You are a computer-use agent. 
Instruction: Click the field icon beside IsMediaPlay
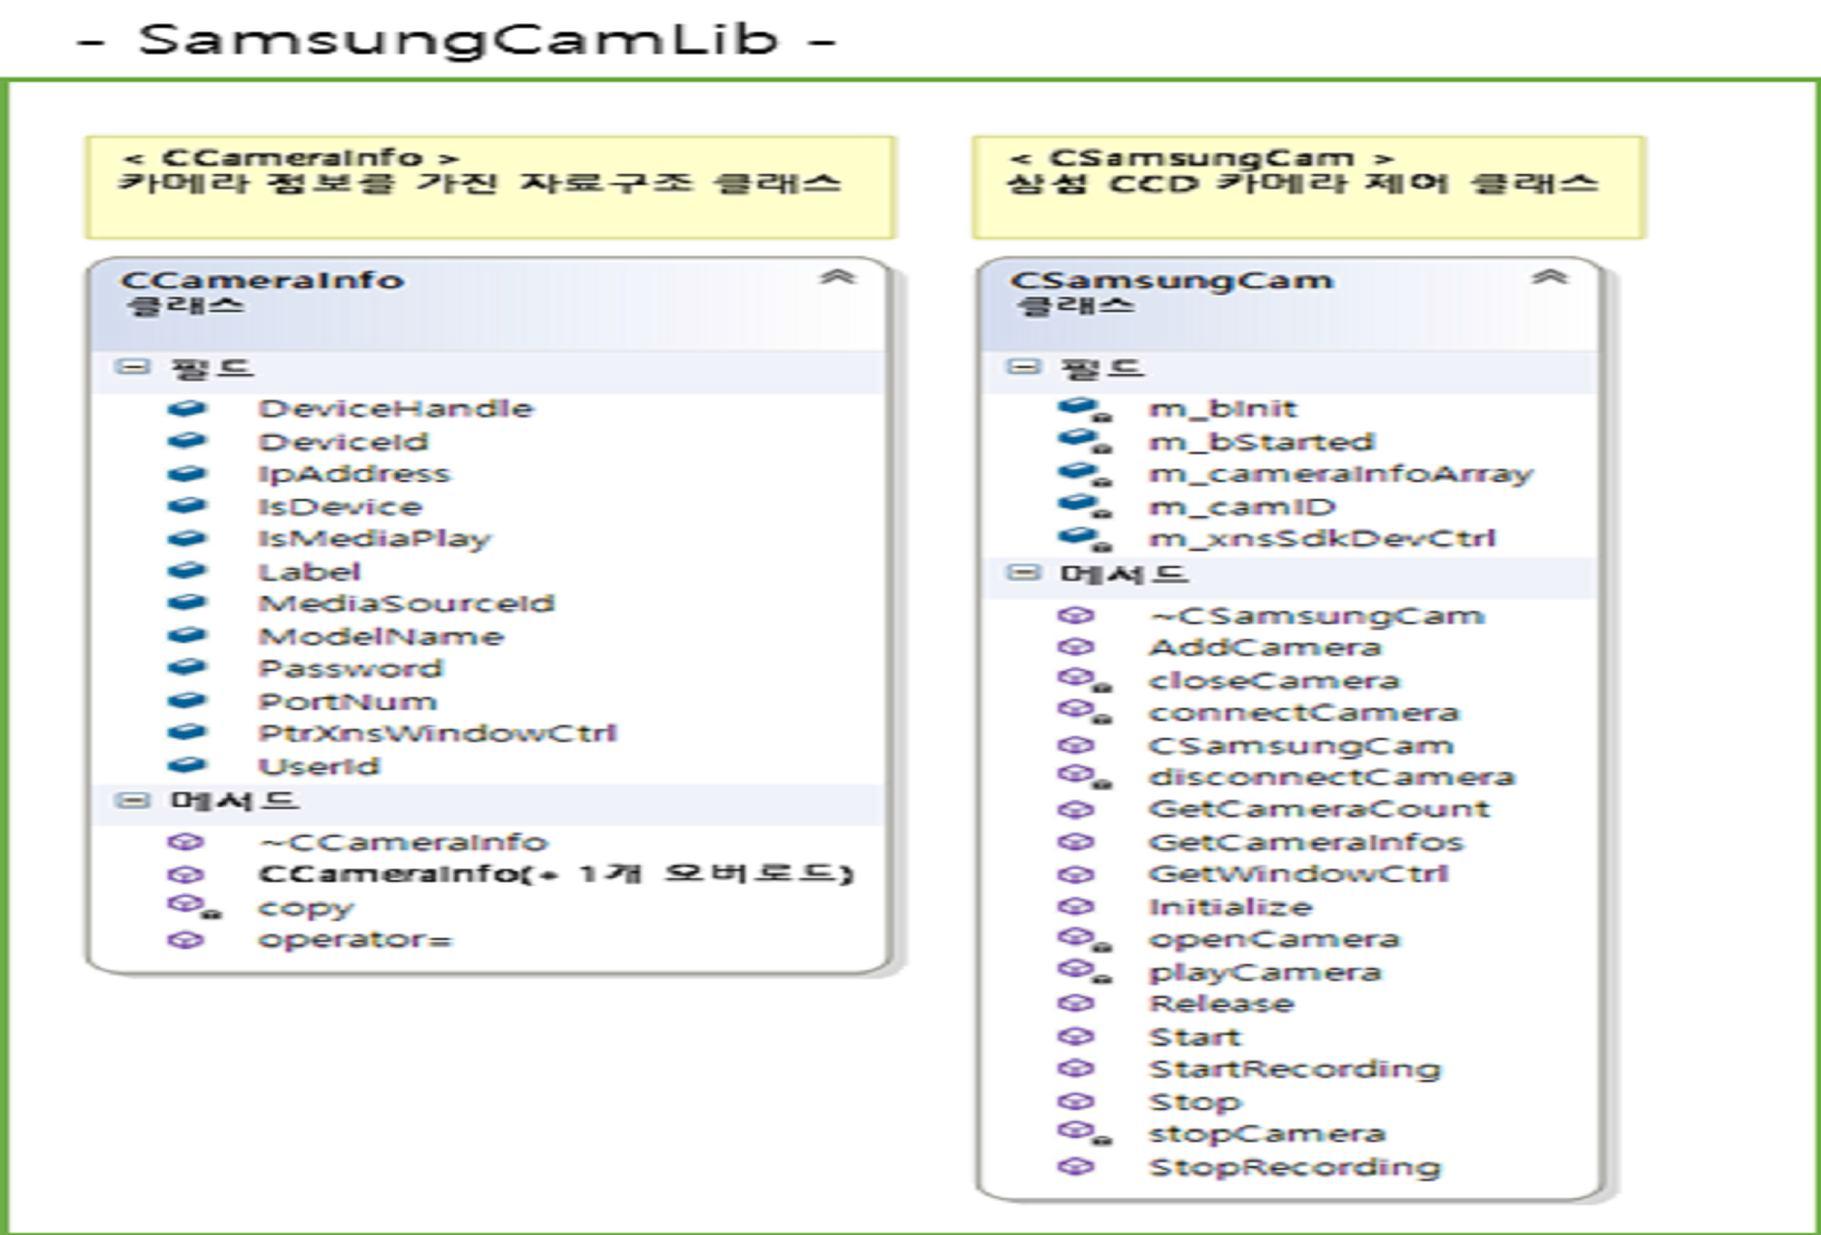[x=187, y=538]
